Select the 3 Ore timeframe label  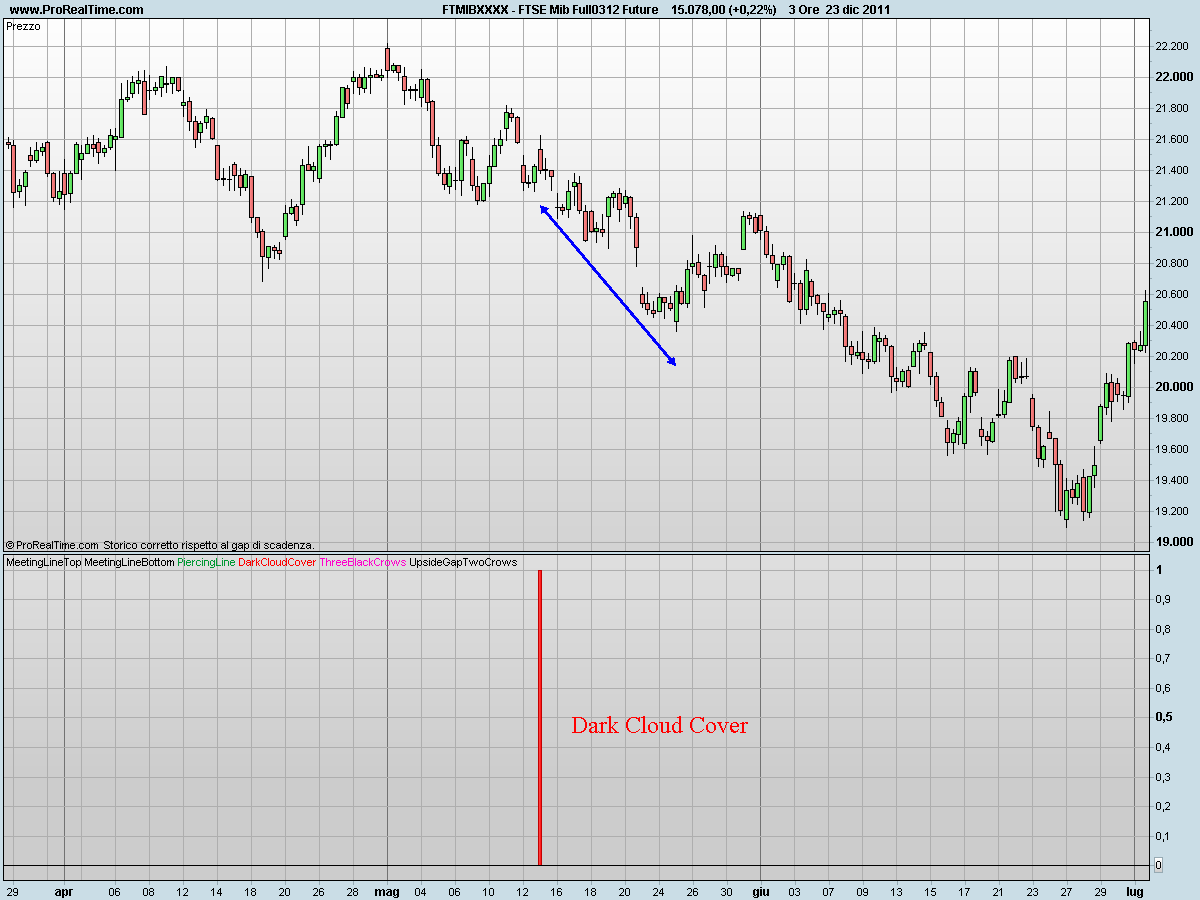click(x=805, y=10)
